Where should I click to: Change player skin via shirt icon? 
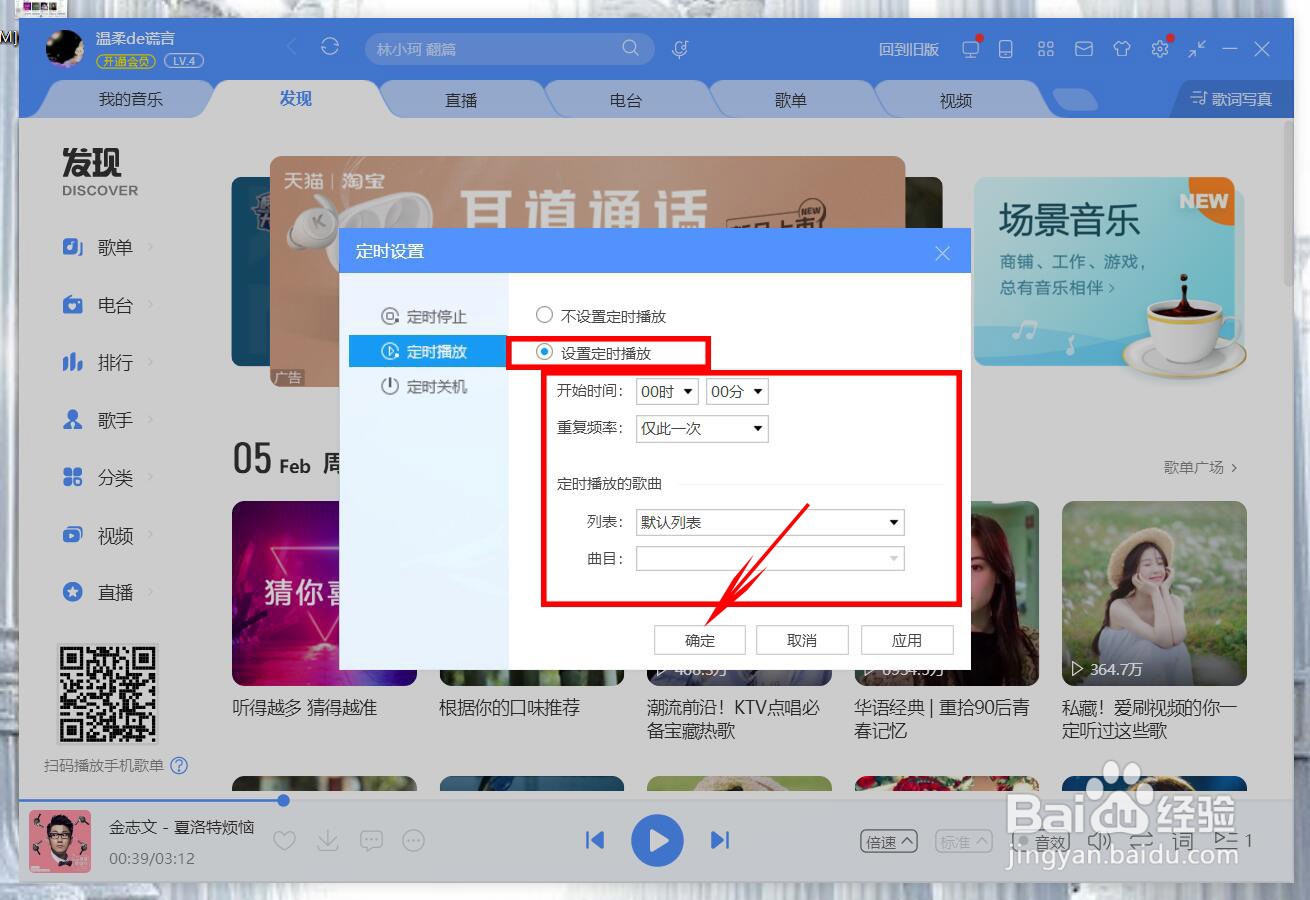click(1121, 47)
